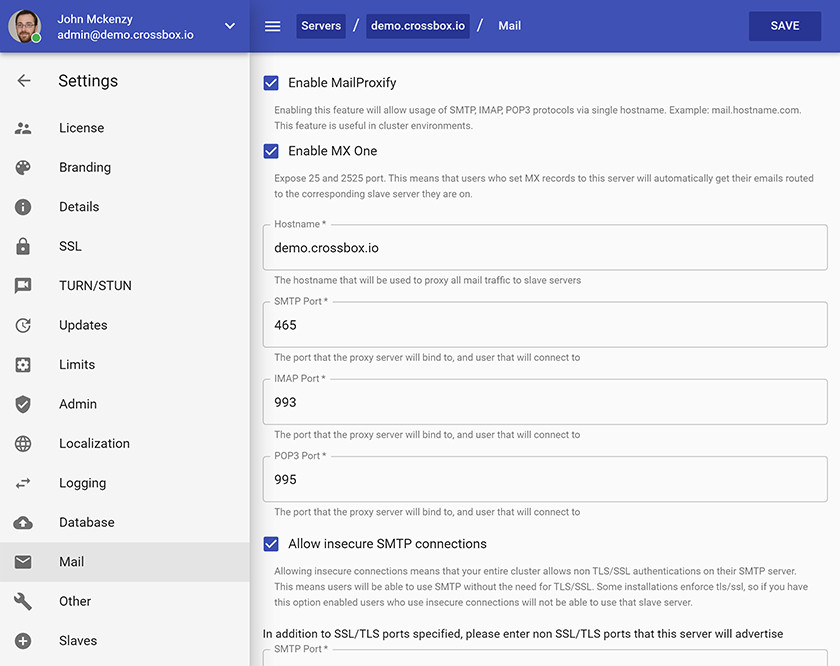Screen dimensions: 840x666
Task: Expand the John Mckenzy account dropdown
Action: coord(230,26)
